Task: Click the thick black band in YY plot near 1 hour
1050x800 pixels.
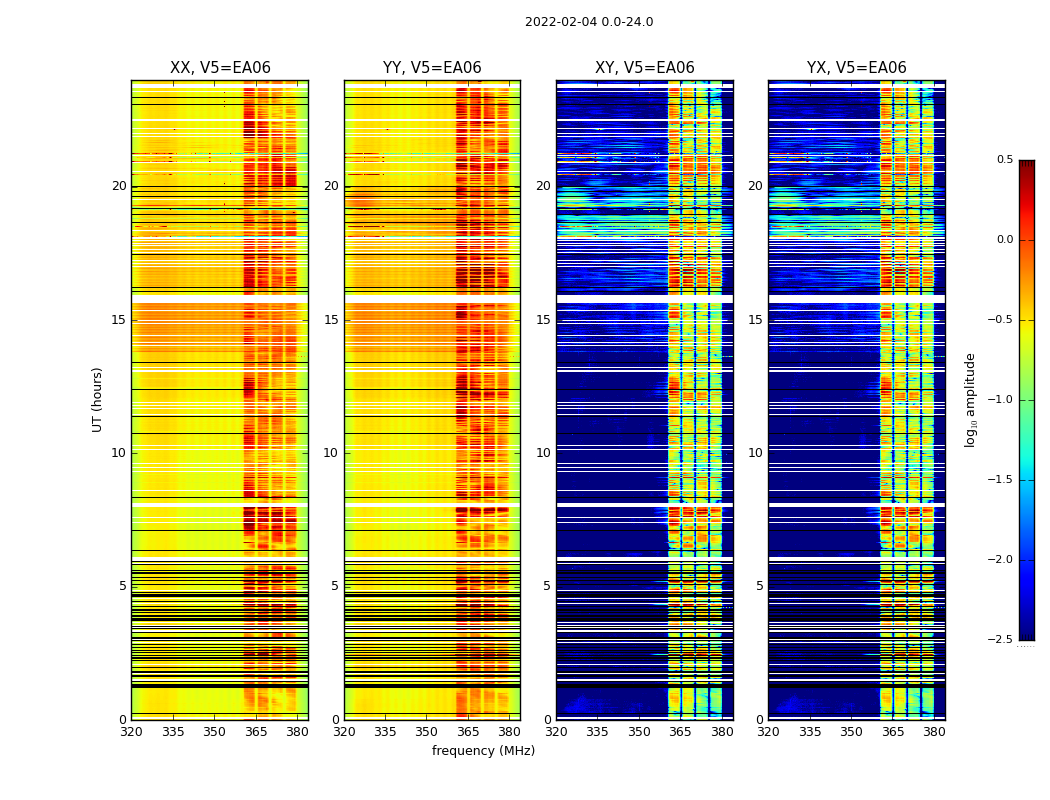Action: coord(433,686)
